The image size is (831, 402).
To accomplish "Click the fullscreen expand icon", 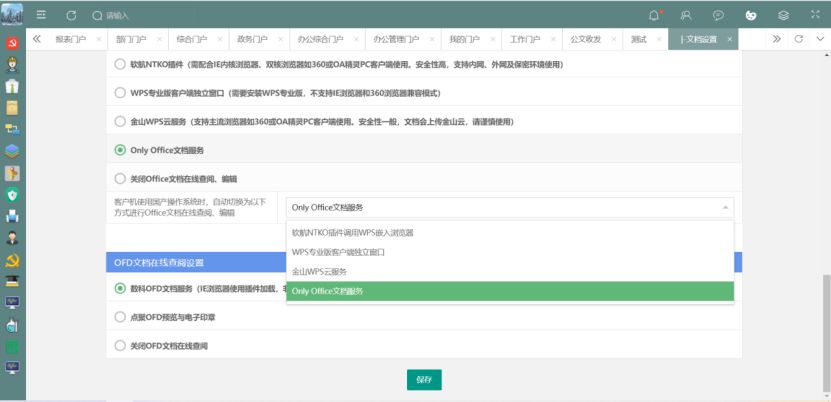I will [x=815, y=16].
